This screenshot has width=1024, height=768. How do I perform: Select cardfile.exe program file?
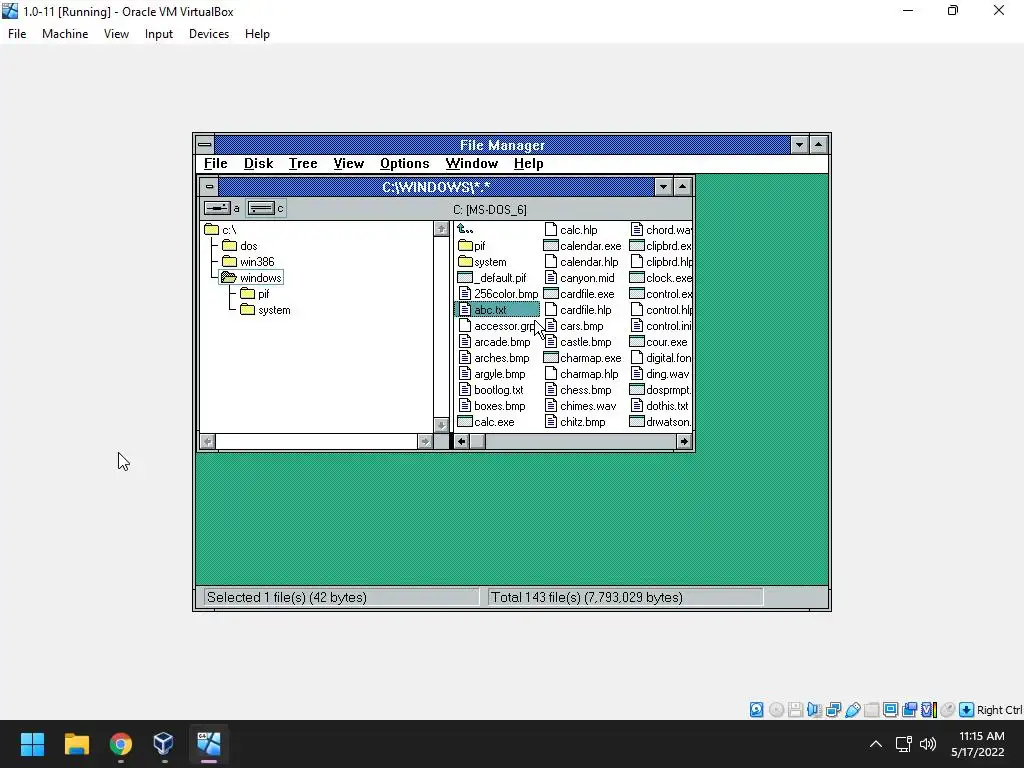[x=579, y=294]
